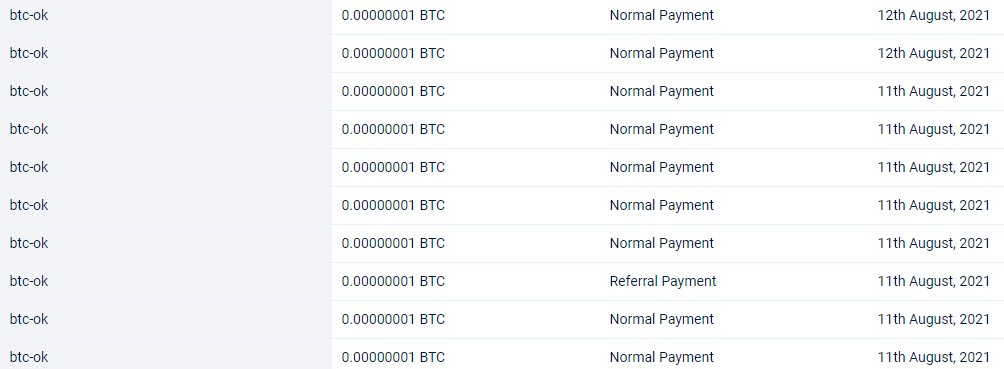
Task: Select the topmost Normal Payment label
Action: [661, 15]
